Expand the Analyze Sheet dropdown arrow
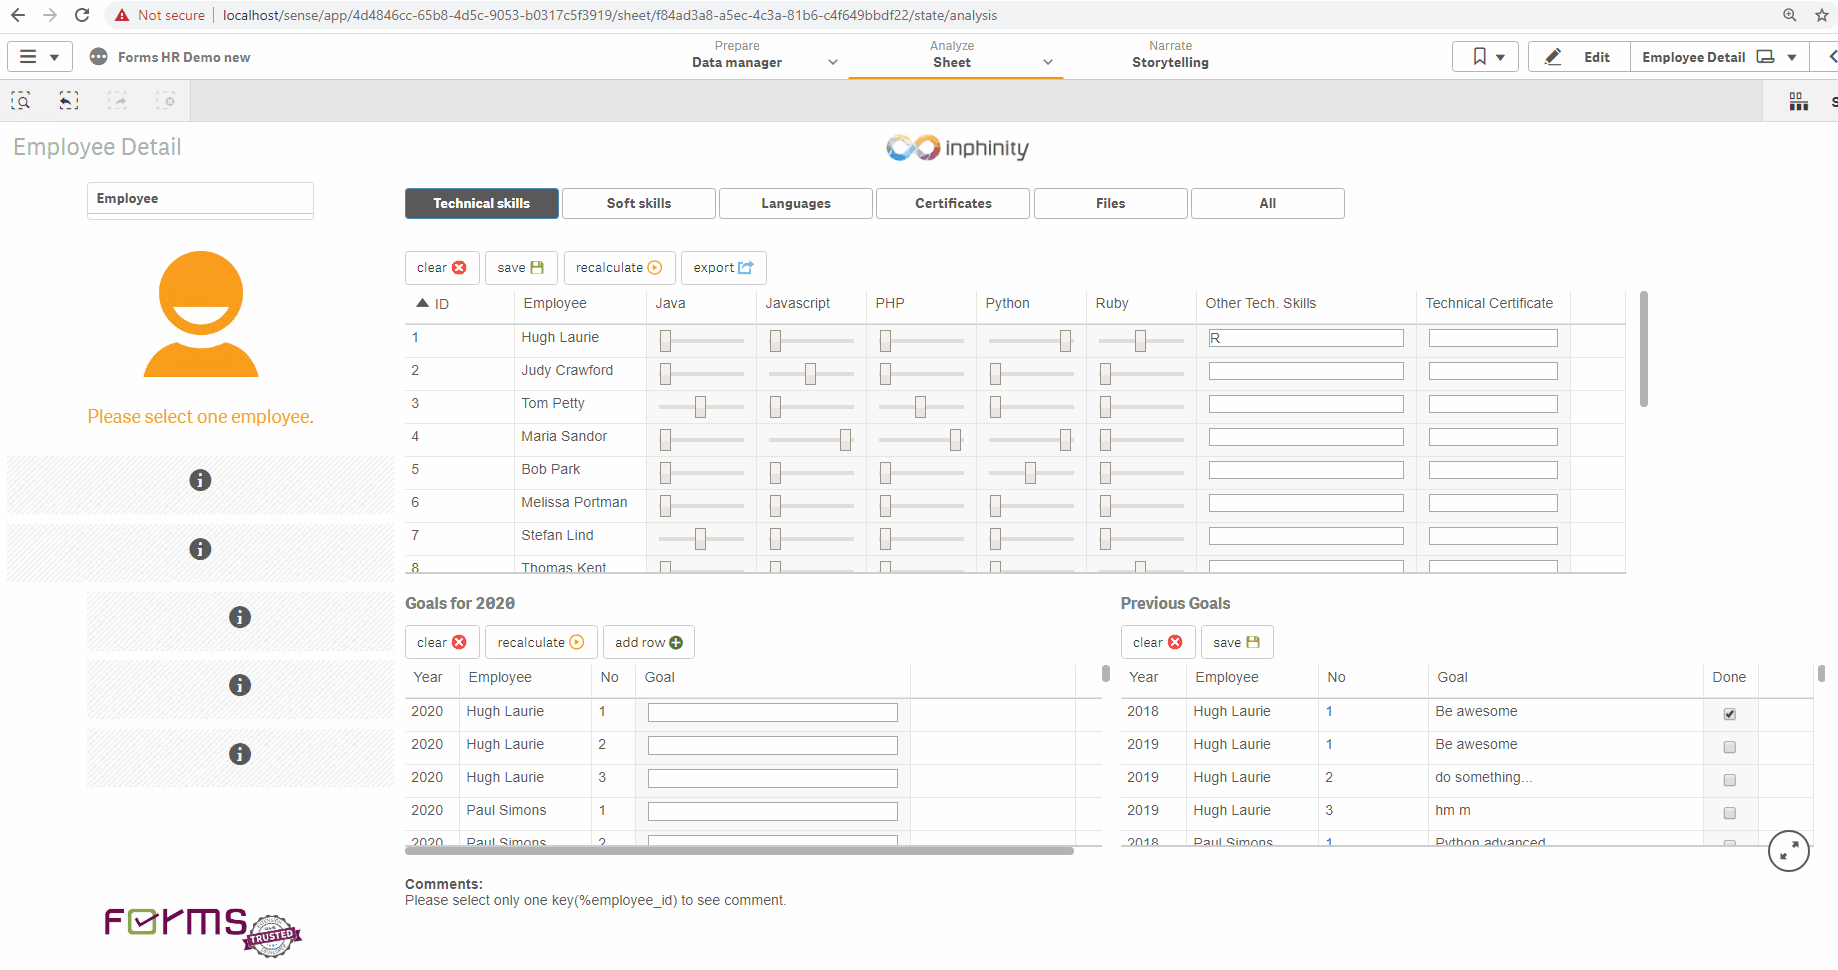1838x970 pixels. pos(1048,62)
